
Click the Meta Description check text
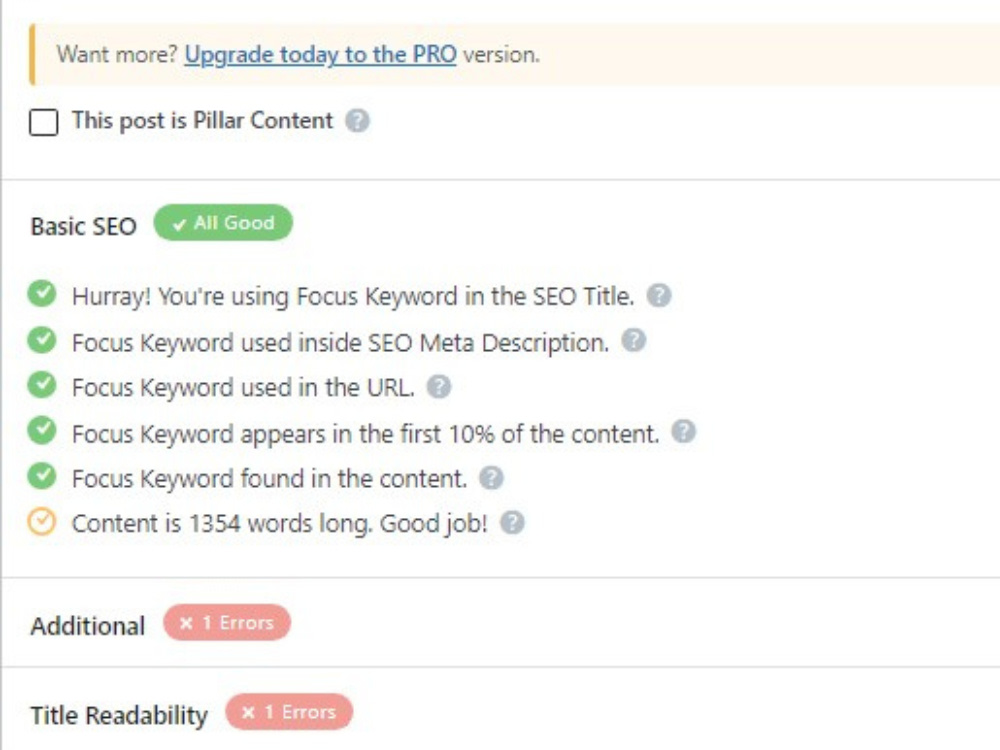click(341, 343)
